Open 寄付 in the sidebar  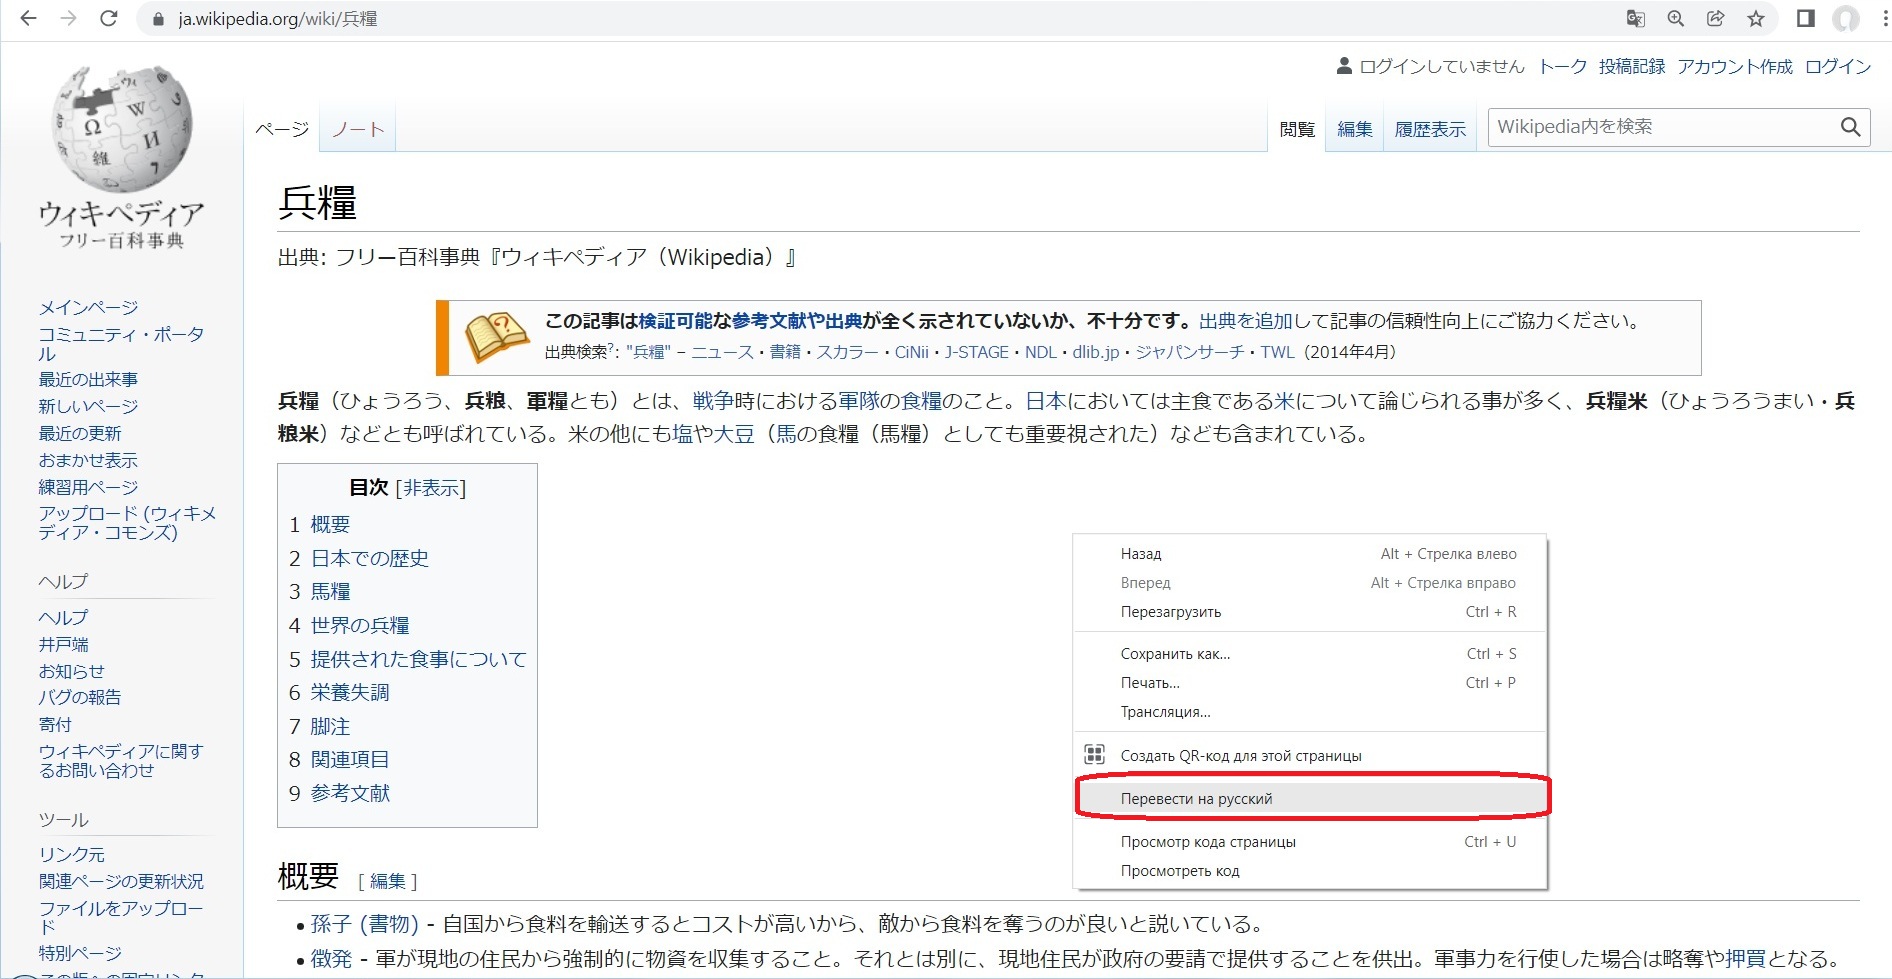point(55,724)
